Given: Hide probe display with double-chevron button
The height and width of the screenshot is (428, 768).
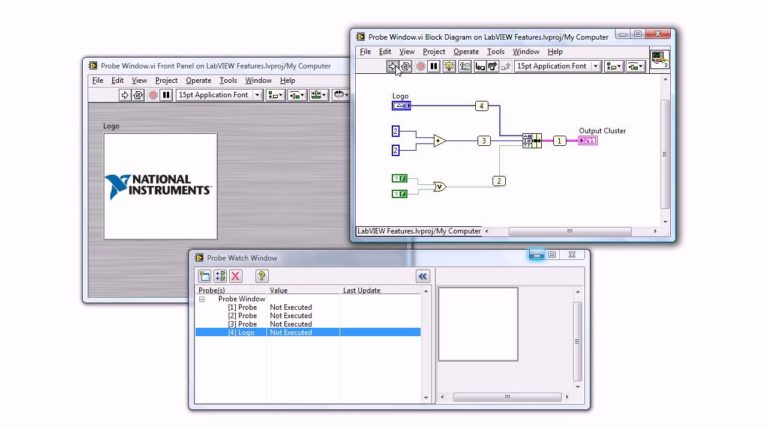Looking at the screenshot, I should click(422, 276).
